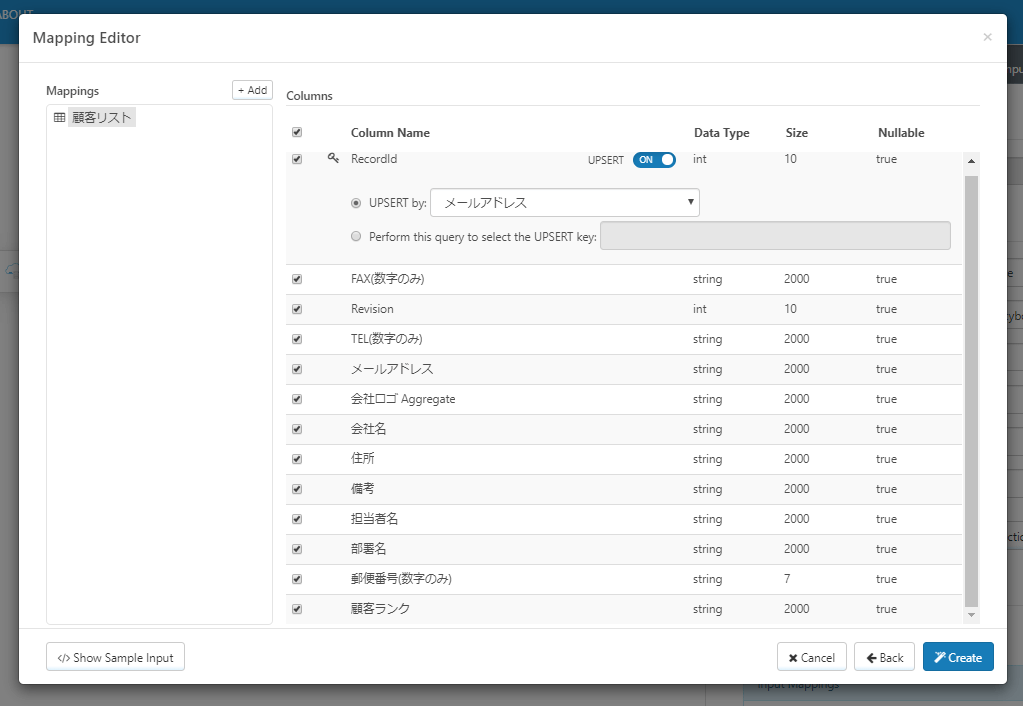1024x706 pixels.
Task: Click the Column Name header
Action: point(391,133)
